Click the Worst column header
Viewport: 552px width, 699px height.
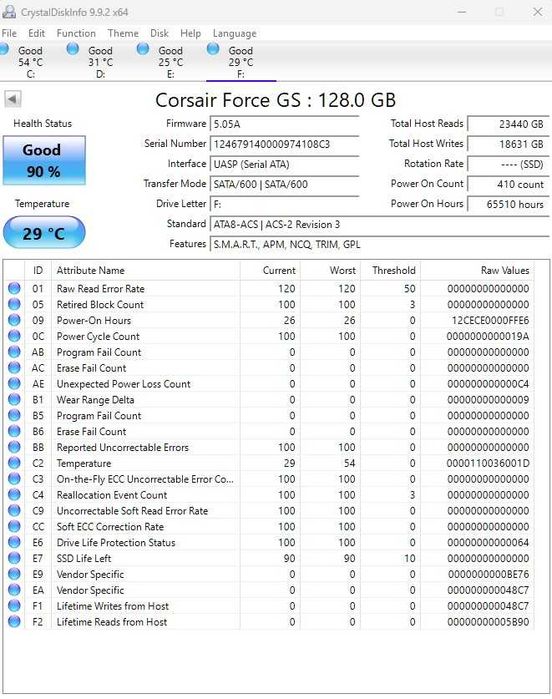(330, 270)
